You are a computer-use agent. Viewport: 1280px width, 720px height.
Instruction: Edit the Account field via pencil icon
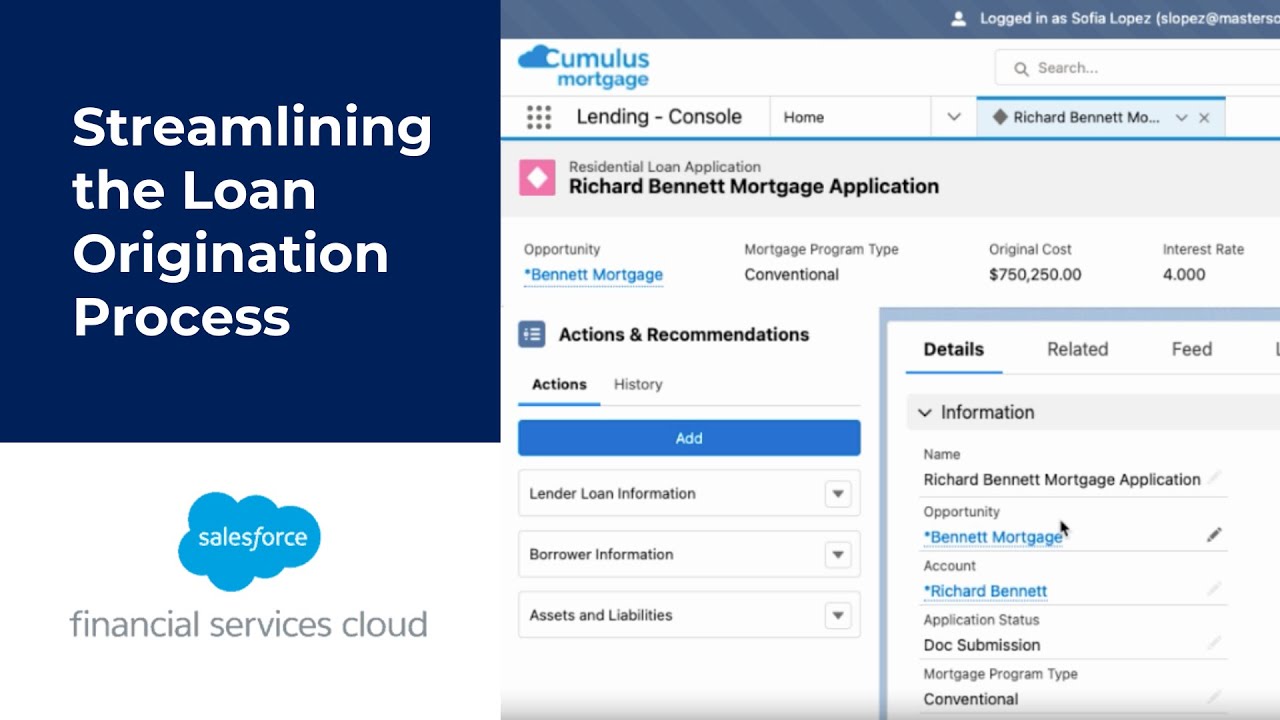coord(1214,589)
